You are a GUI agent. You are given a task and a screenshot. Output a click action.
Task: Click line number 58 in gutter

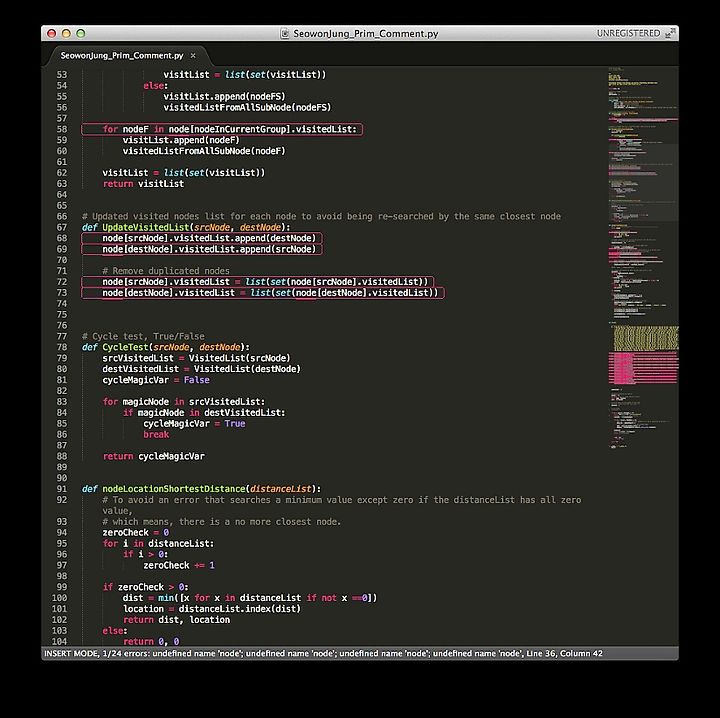tap(62, 129)
